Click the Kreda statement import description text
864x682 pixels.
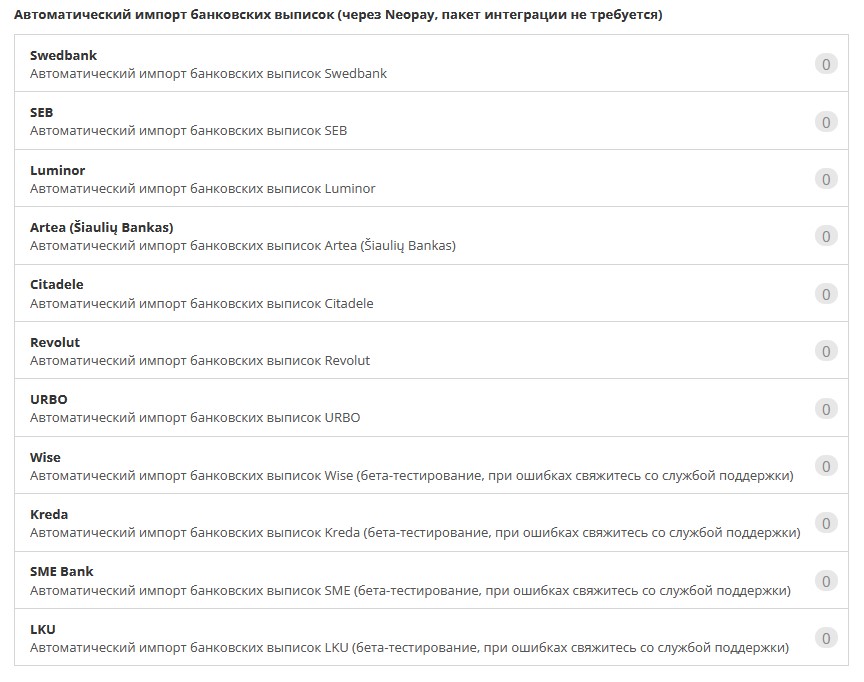415,533
